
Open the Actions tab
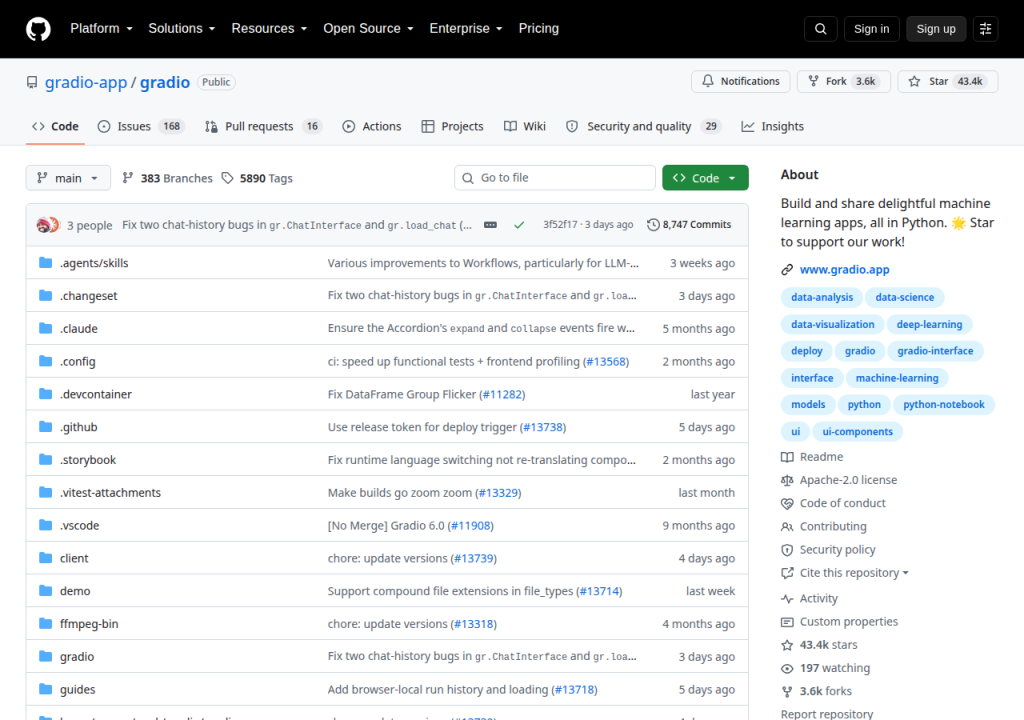[x=372, y=127]
